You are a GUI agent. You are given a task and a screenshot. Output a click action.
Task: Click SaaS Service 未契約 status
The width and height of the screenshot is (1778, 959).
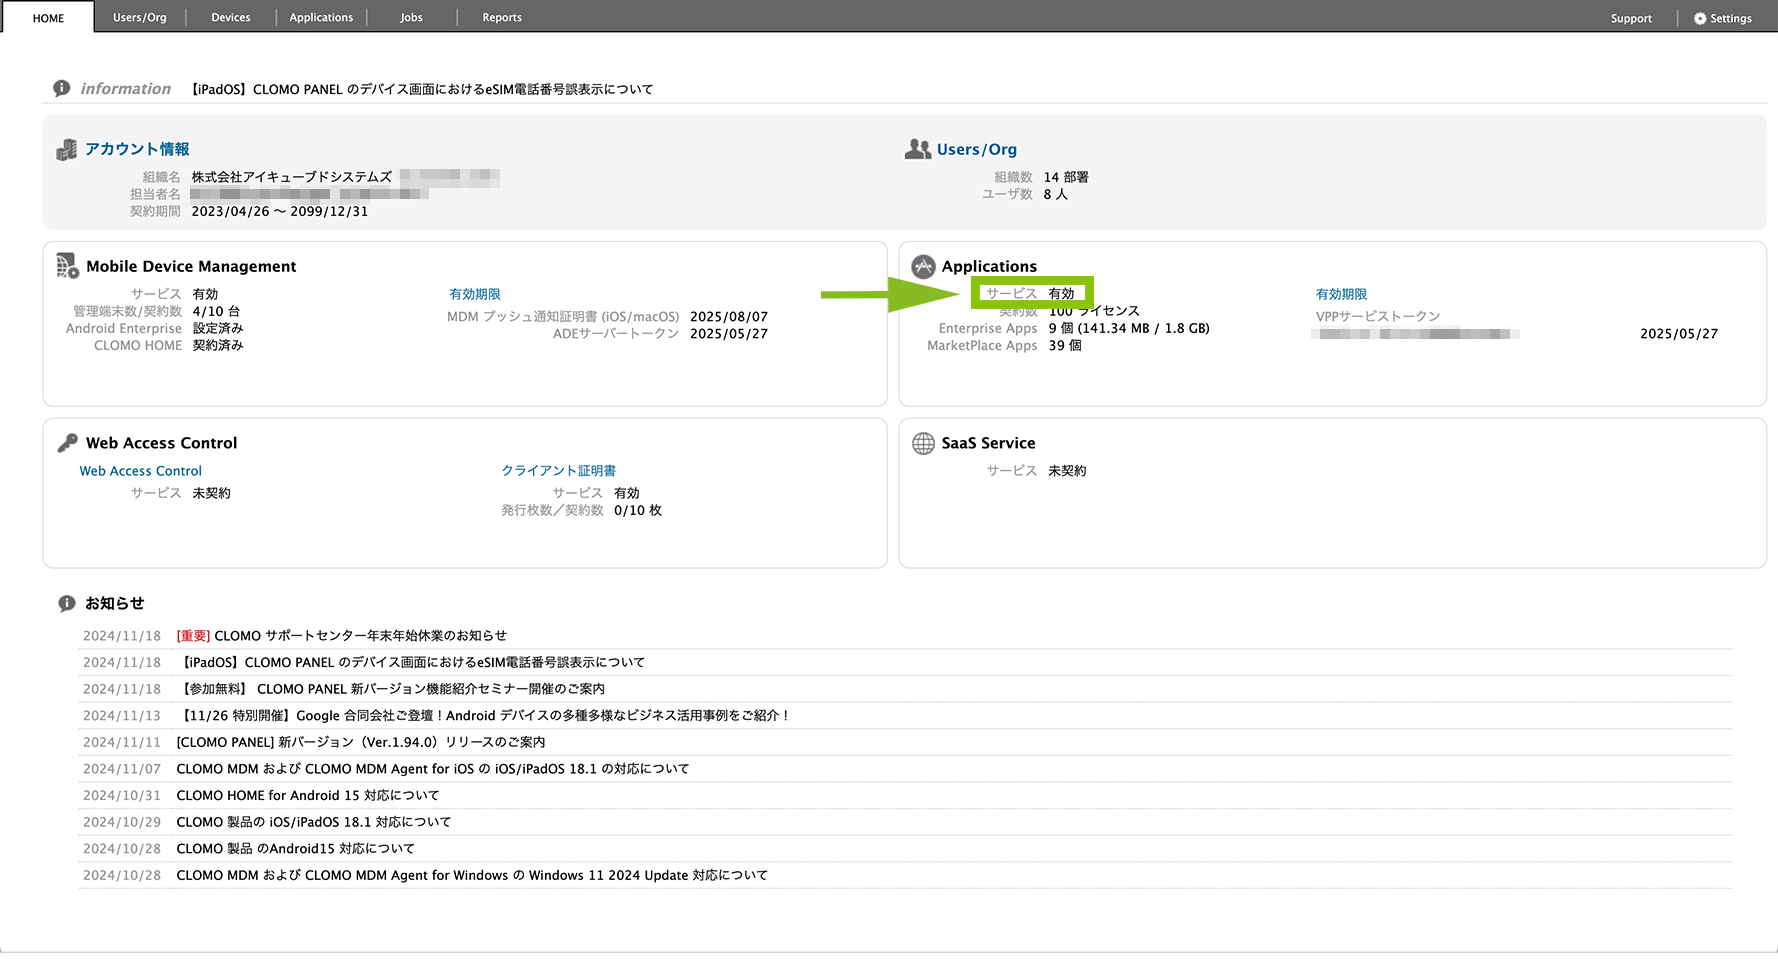click(1067, 471)
